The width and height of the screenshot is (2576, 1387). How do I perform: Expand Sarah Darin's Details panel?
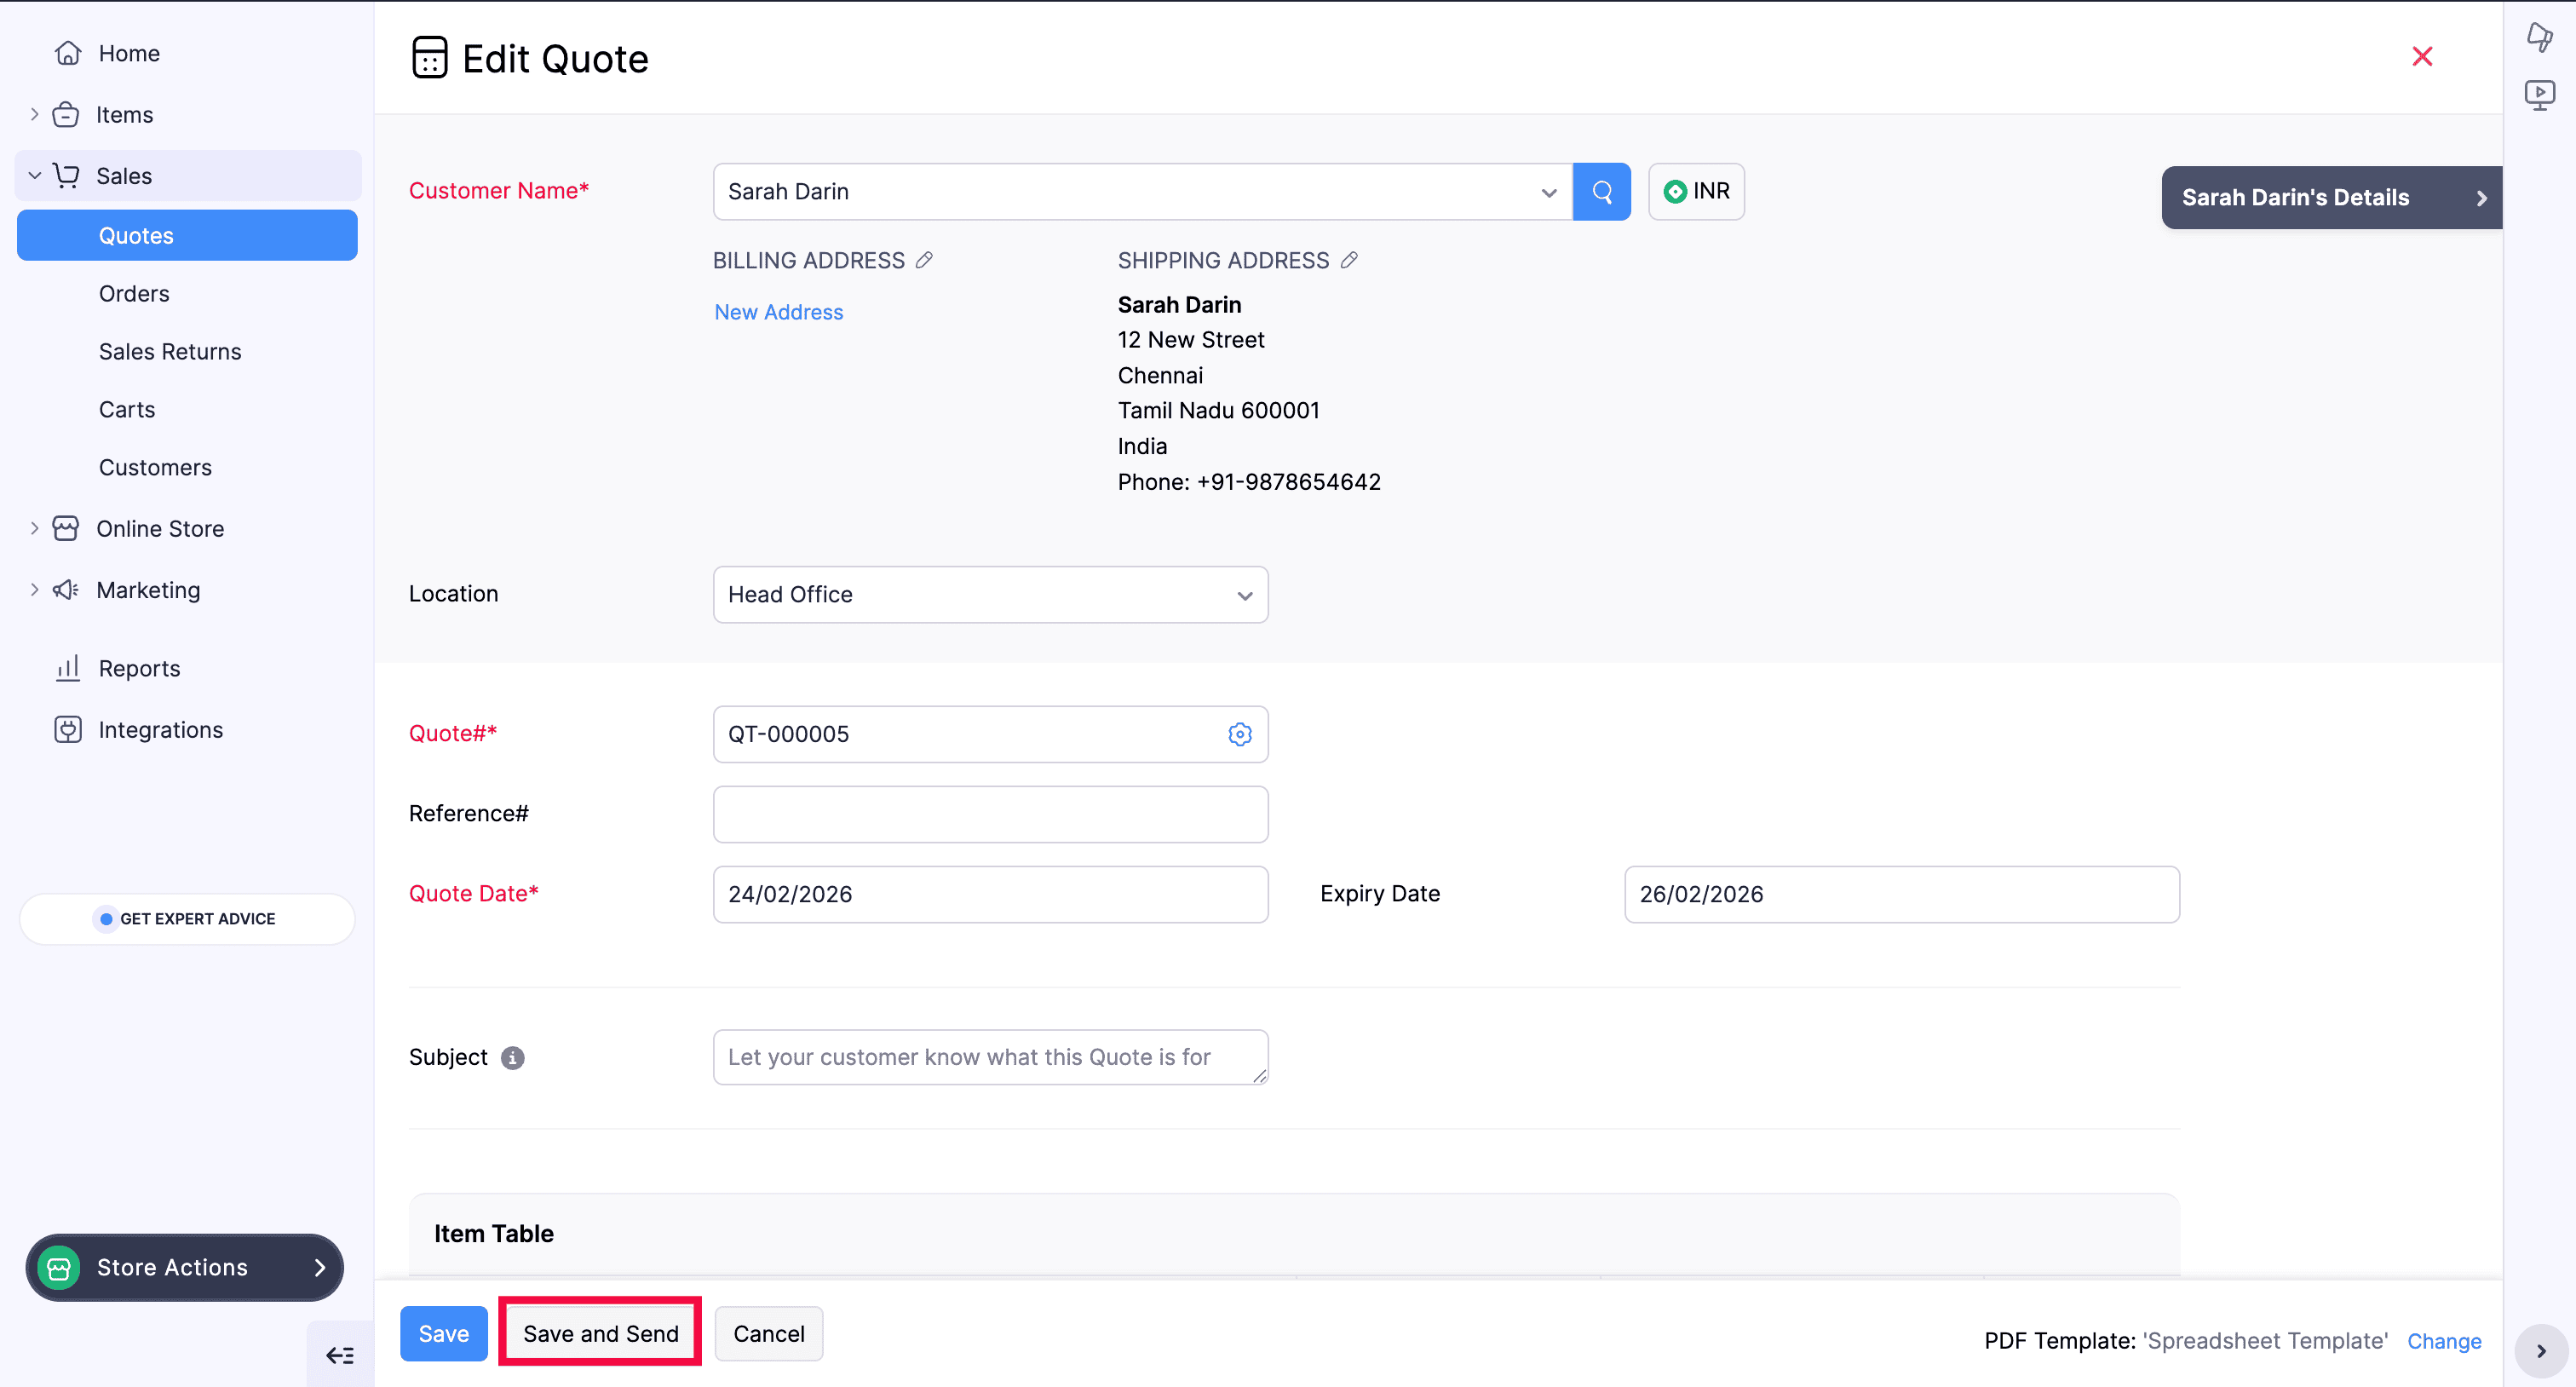click(2331, 198)
